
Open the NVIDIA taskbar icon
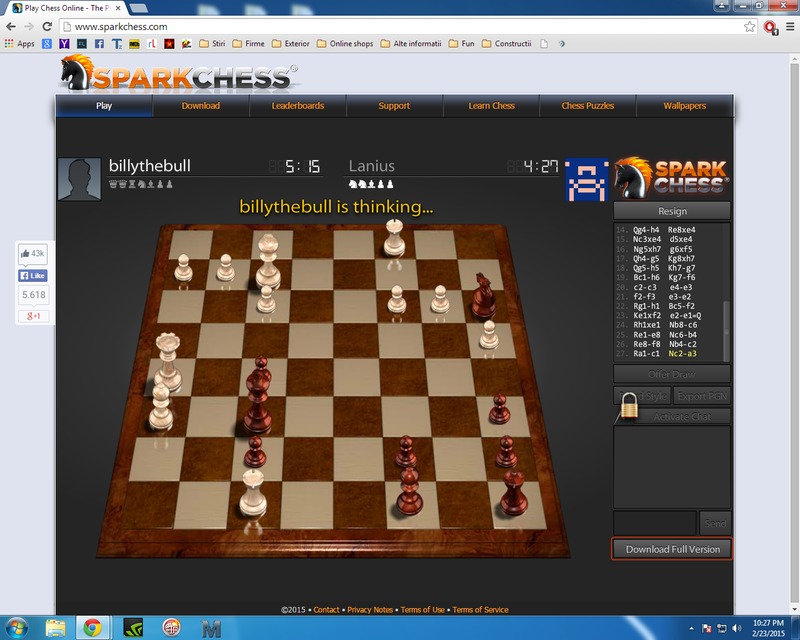tap(133, 628)
